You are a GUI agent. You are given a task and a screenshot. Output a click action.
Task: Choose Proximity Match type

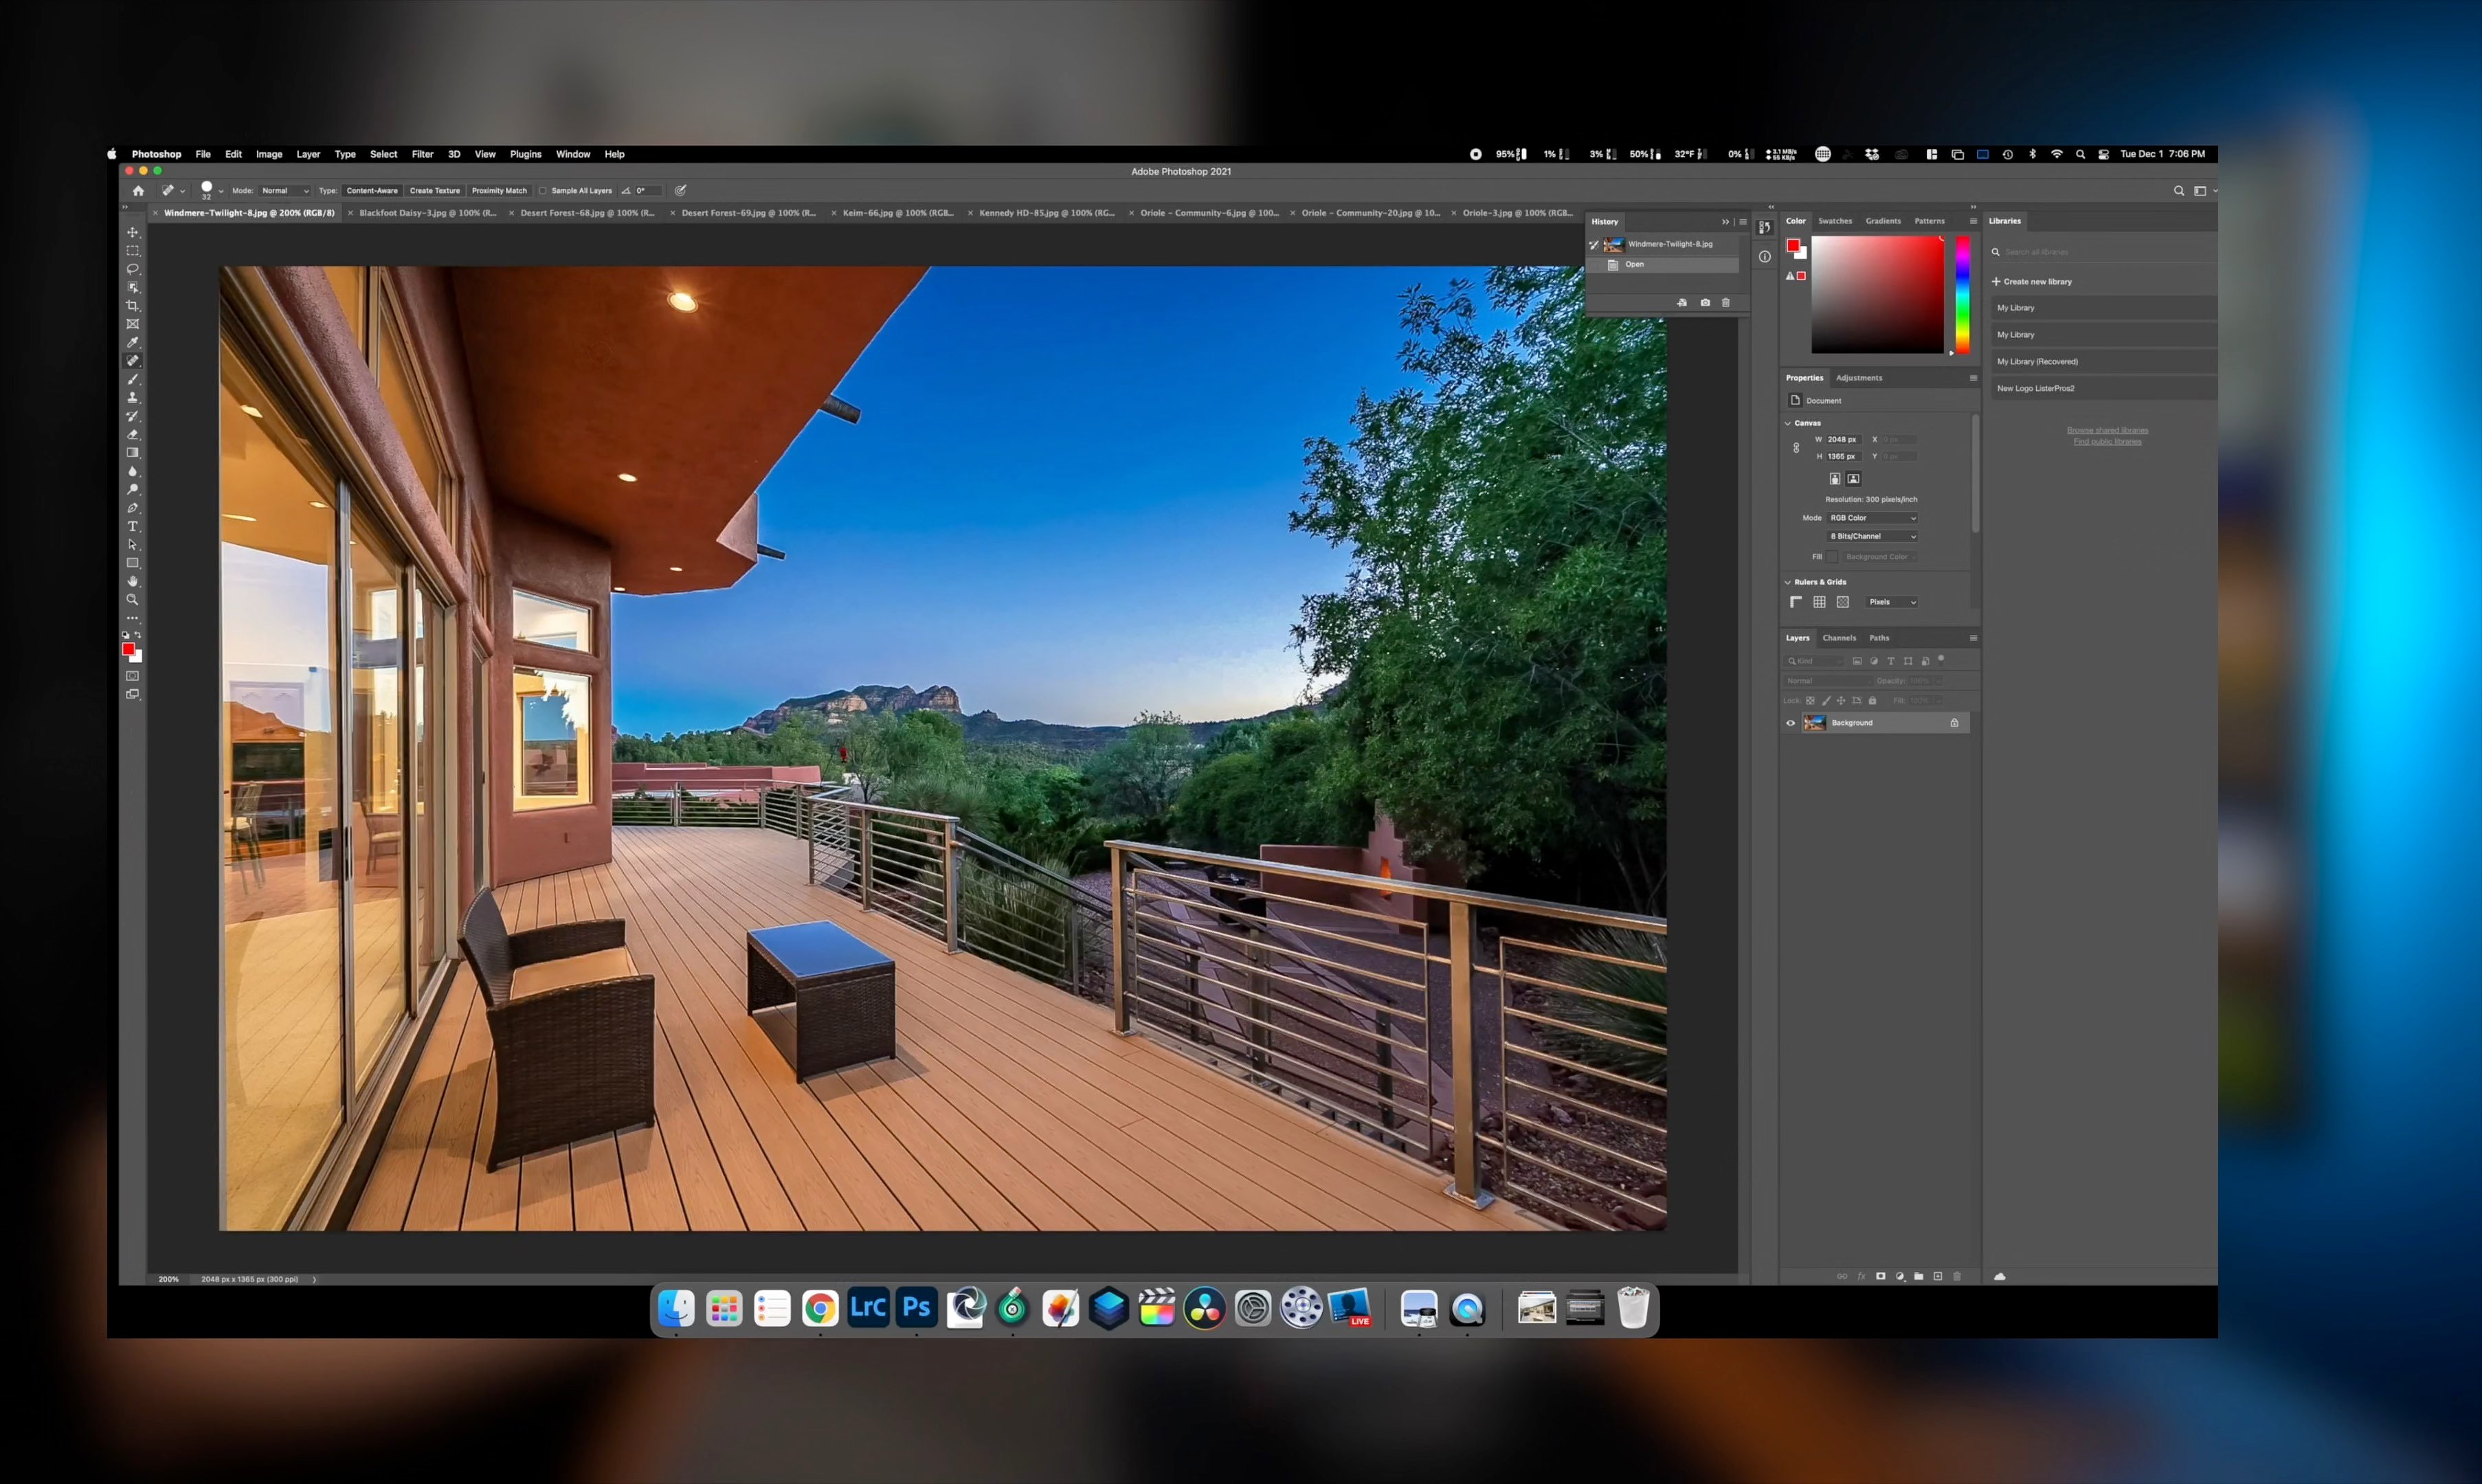tap(499, 191)
